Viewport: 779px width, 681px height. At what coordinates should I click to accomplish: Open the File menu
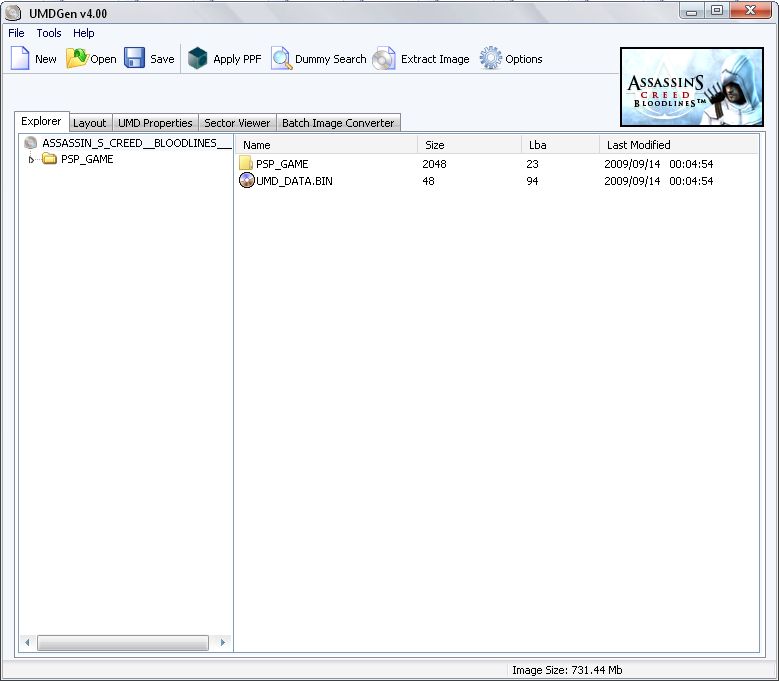point(16,33)
